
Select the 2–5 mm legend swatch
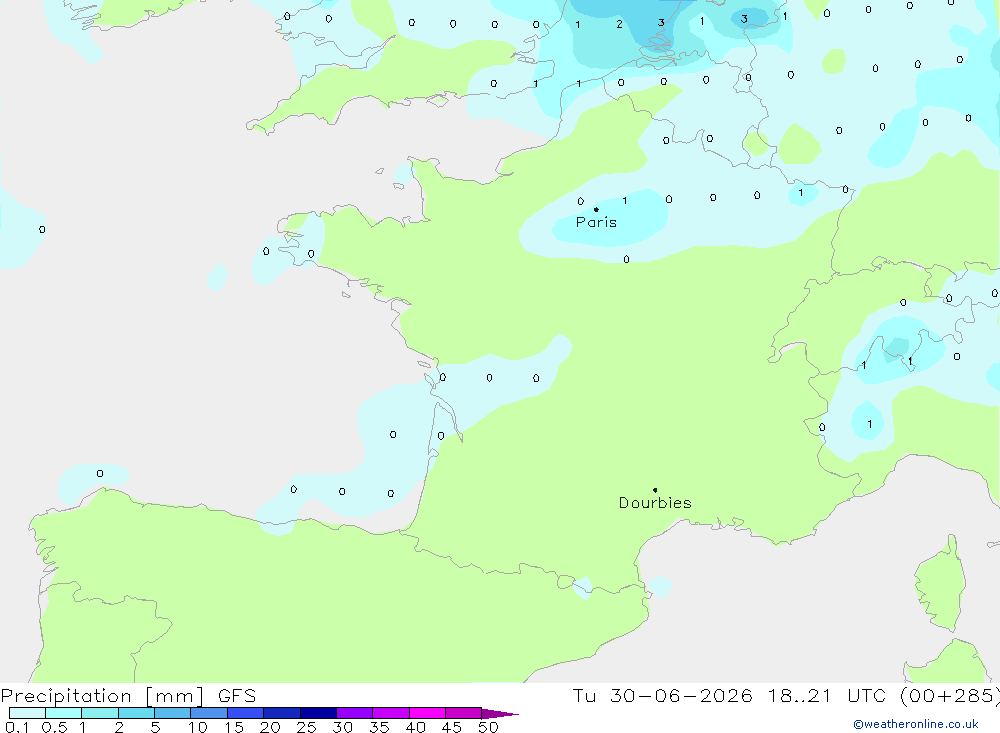tap(136, 713)
